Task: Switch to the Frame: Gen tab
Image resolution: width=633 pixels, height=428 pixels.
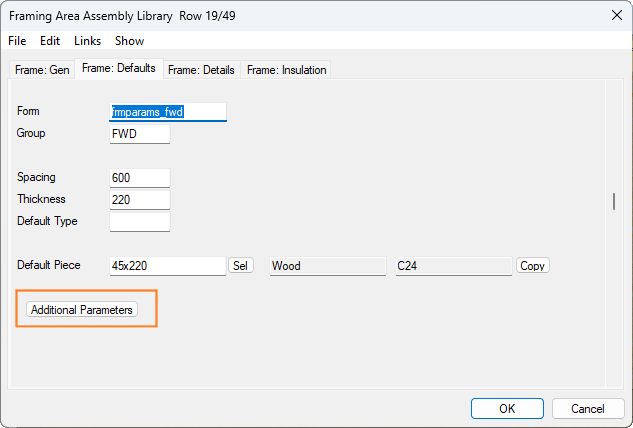Action: coord(41,70)
